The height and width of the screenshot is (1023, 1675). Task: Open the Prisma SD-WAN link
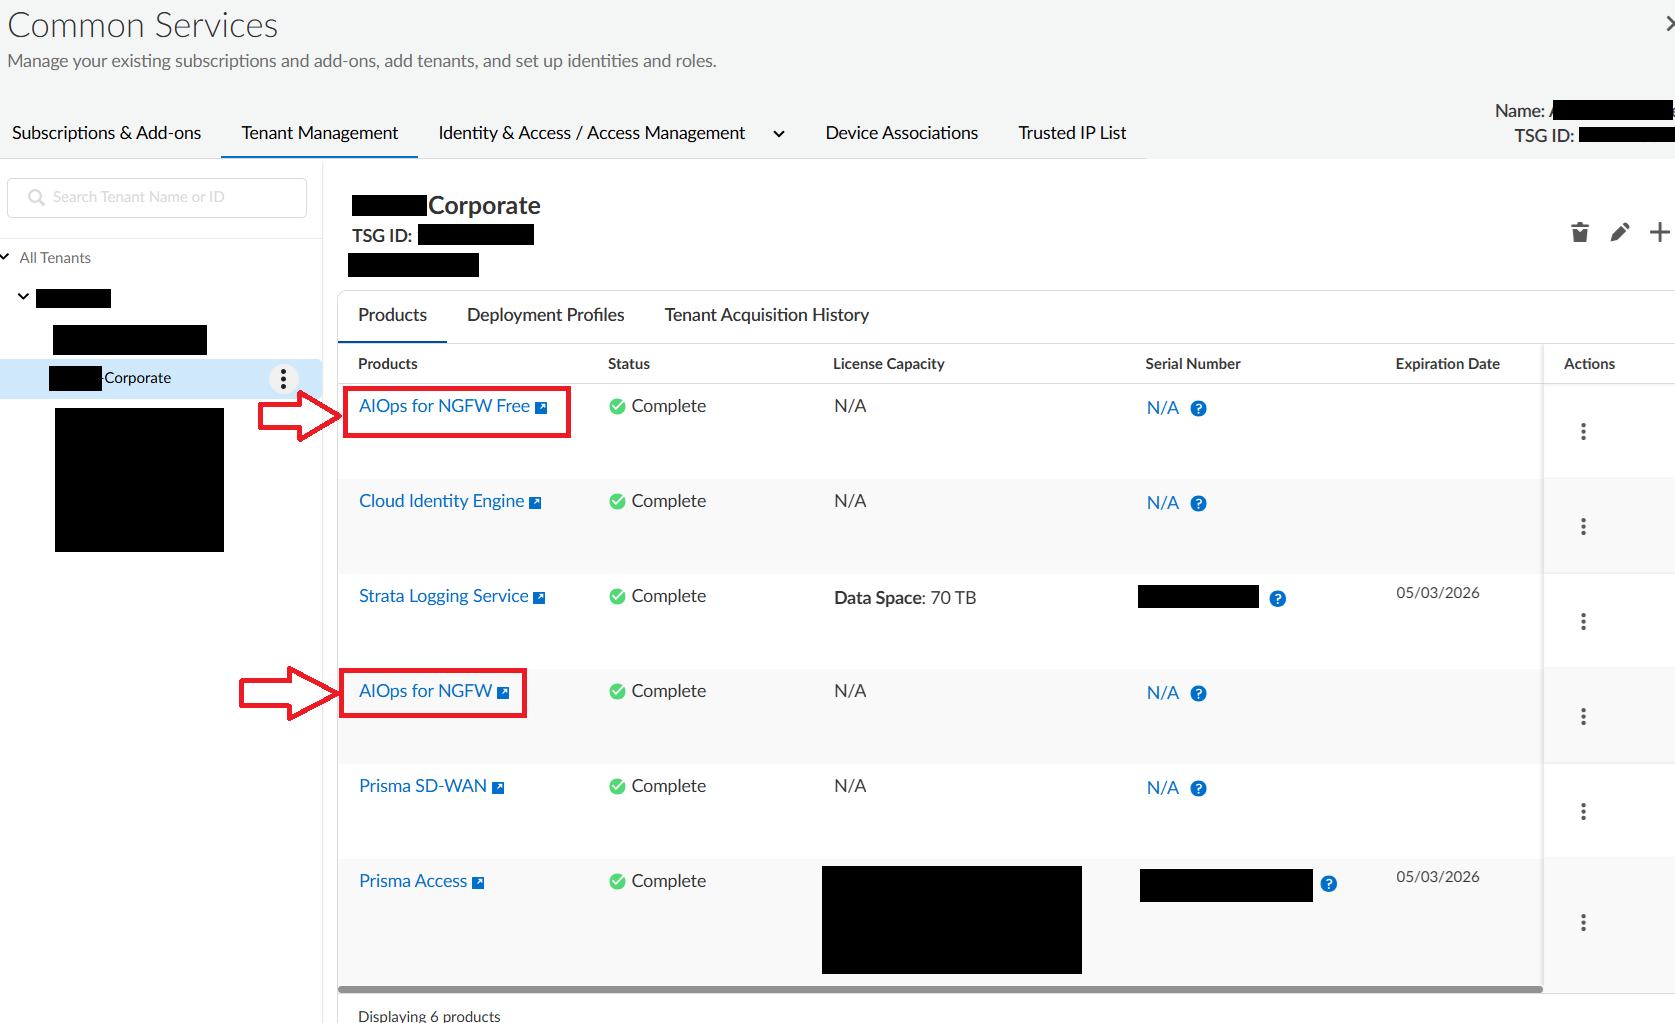(x=423, y=786)
